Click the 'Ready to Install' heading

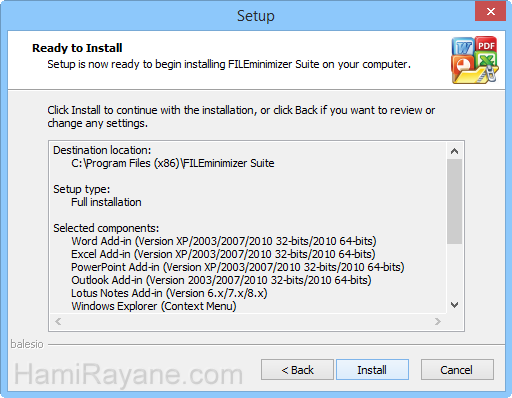point(77,48)
